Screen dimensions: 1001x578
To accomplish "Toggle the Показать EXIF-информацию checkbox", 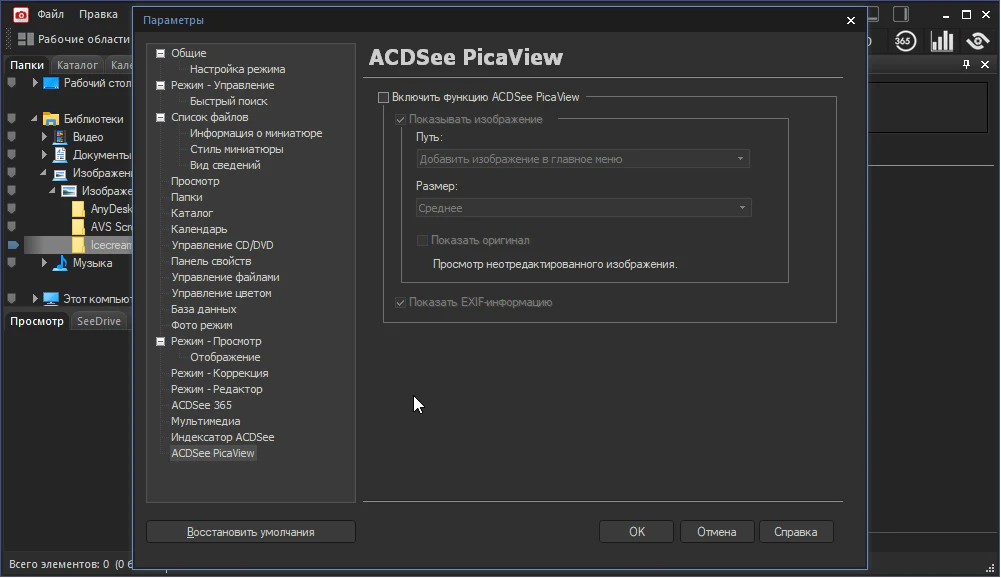I will tap(401, 302).
